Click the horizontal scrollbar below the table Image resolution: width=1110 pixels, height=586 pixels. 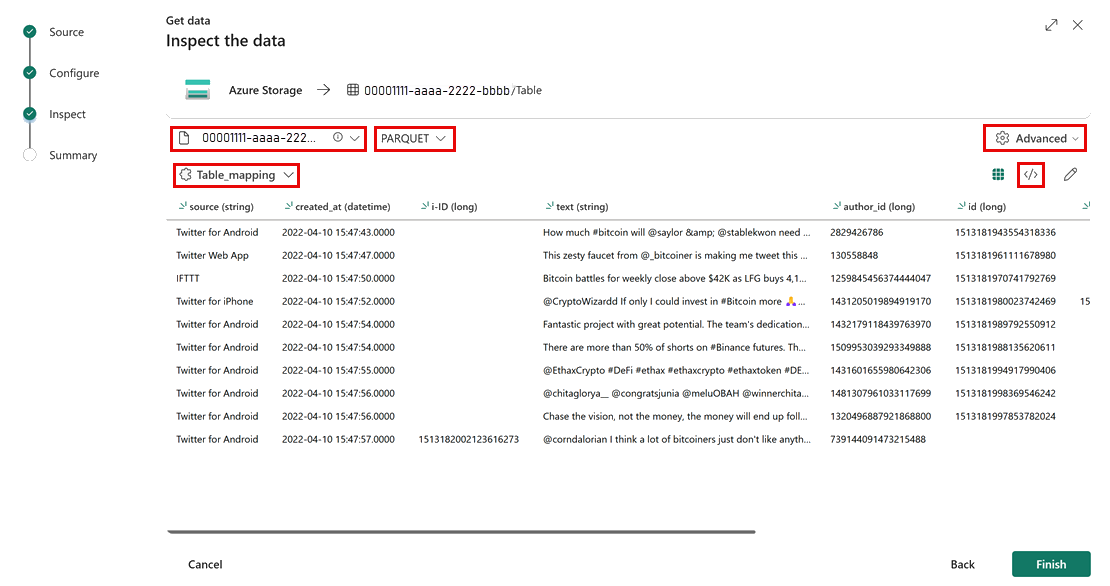point(461,532)
